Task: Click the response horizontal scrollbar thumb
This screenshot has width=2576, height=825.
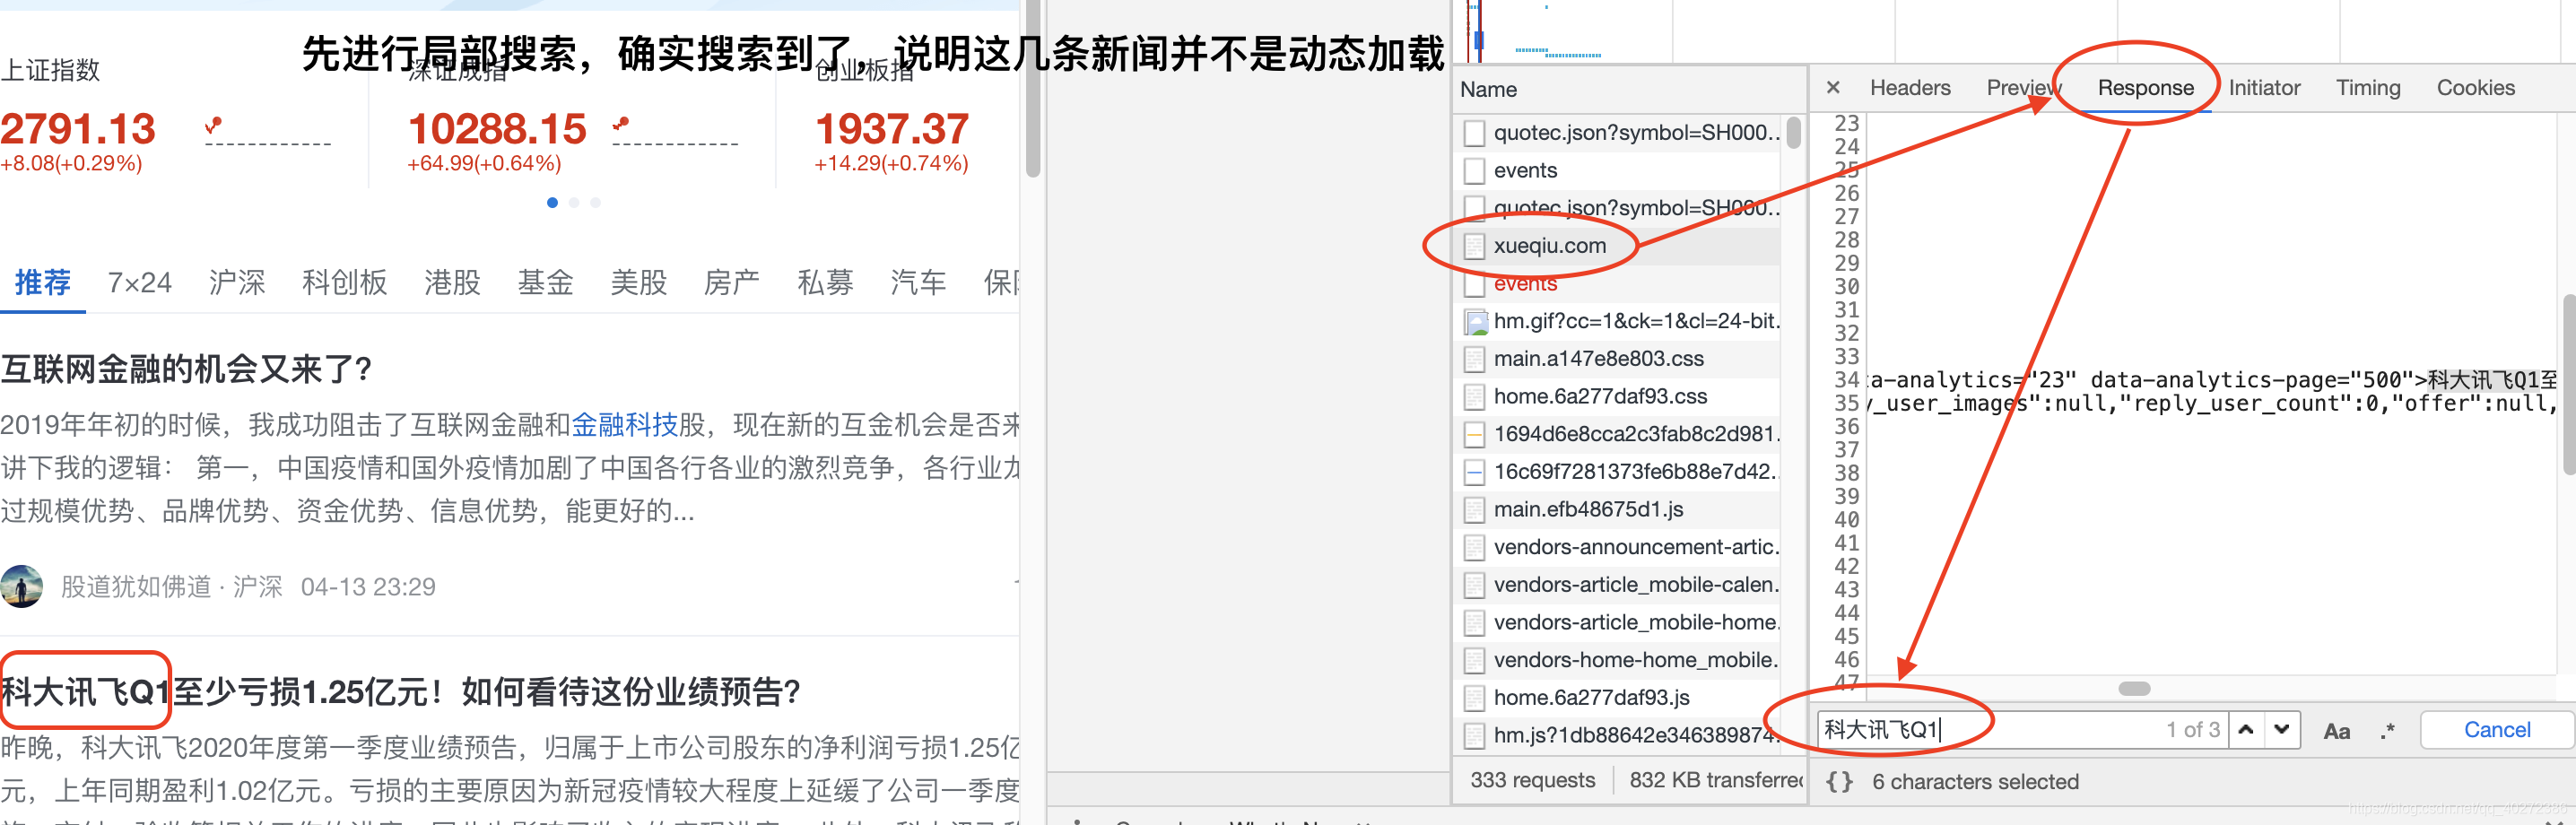Action: click(x=2134, y=689)
